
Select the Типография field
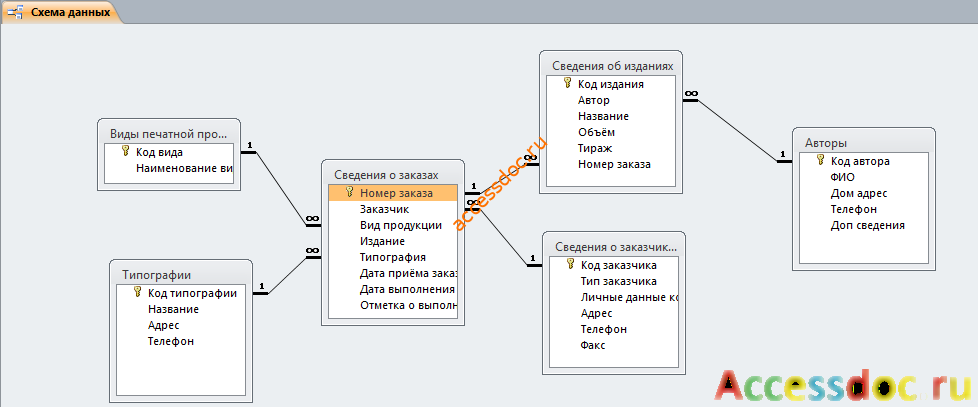[393, 257]
